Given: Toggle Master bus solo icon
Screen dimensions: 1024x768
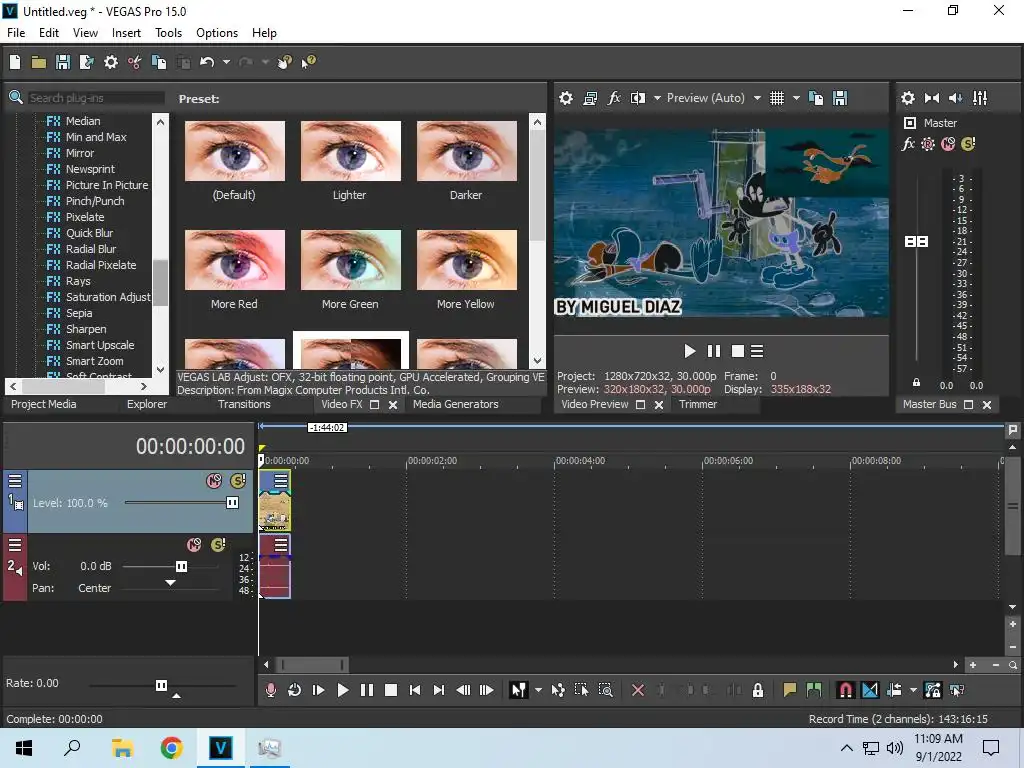Looking at the screenshot, I should coord(968,144).
